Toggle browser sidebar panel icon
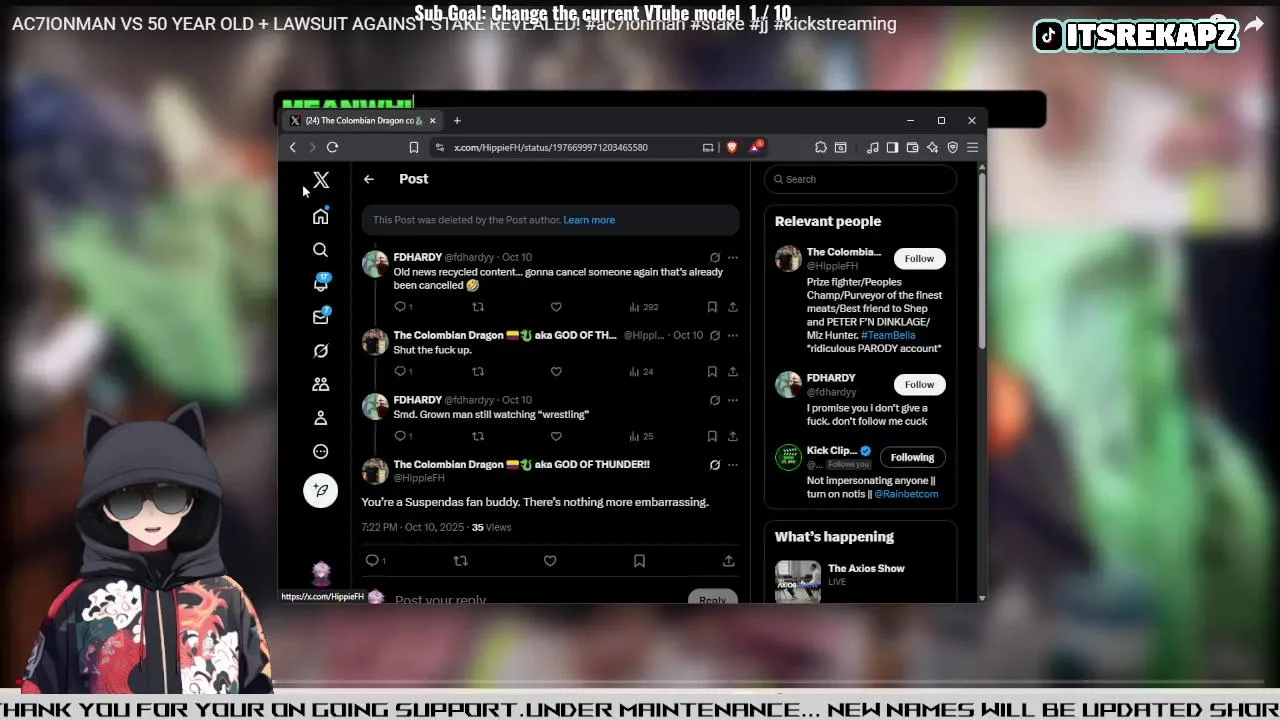The image size is (1280, 720). [x=892, y=147]
